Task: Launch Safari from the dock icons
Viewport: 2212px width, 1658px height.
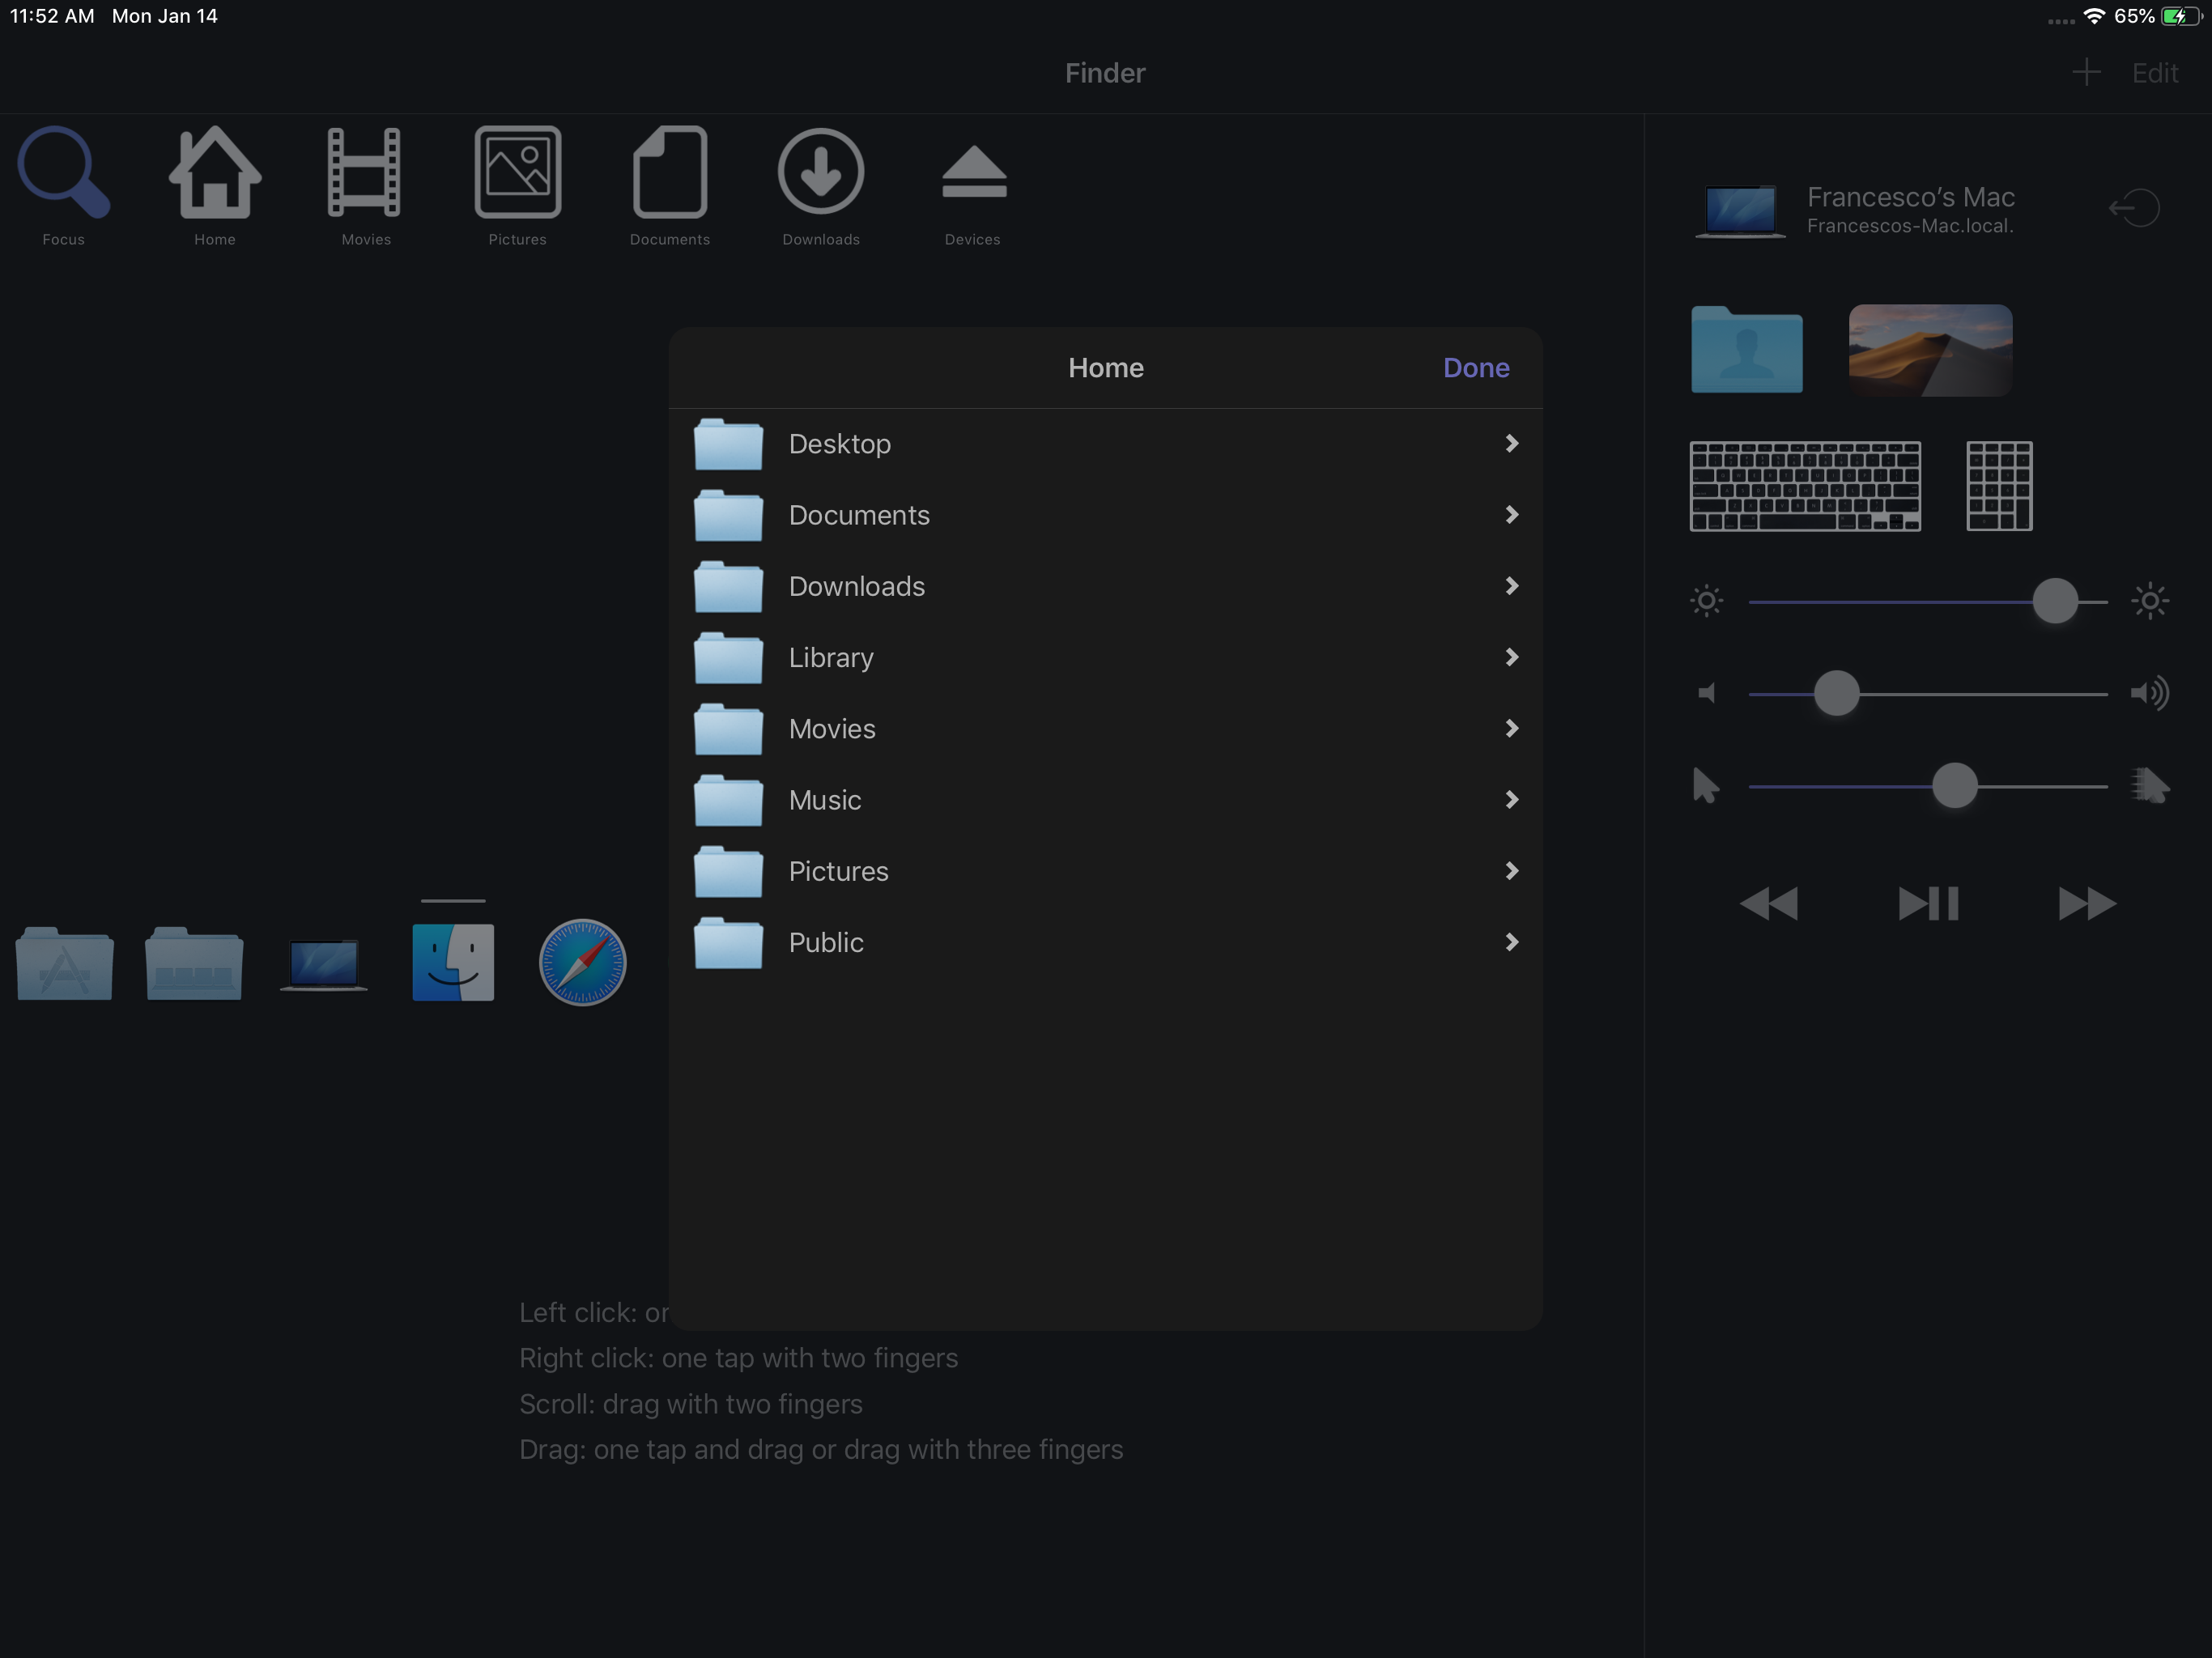Action: coord(582,962)
